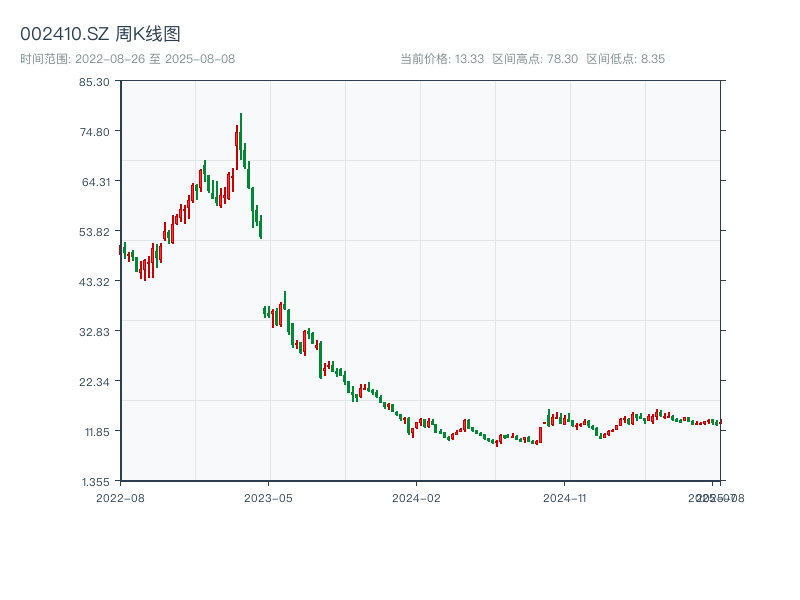The image size is (800, 600).
Task: Click the 11.85 price axis label
Action: (94, 431)
